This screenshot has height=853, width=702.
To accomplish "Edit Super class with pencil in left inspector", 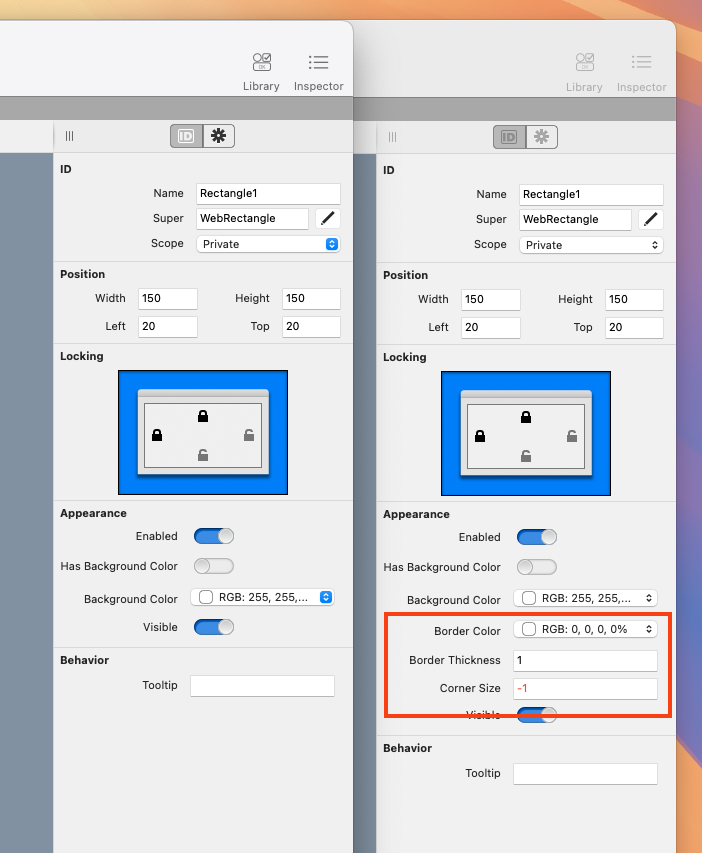I will (x=328, y=219).
